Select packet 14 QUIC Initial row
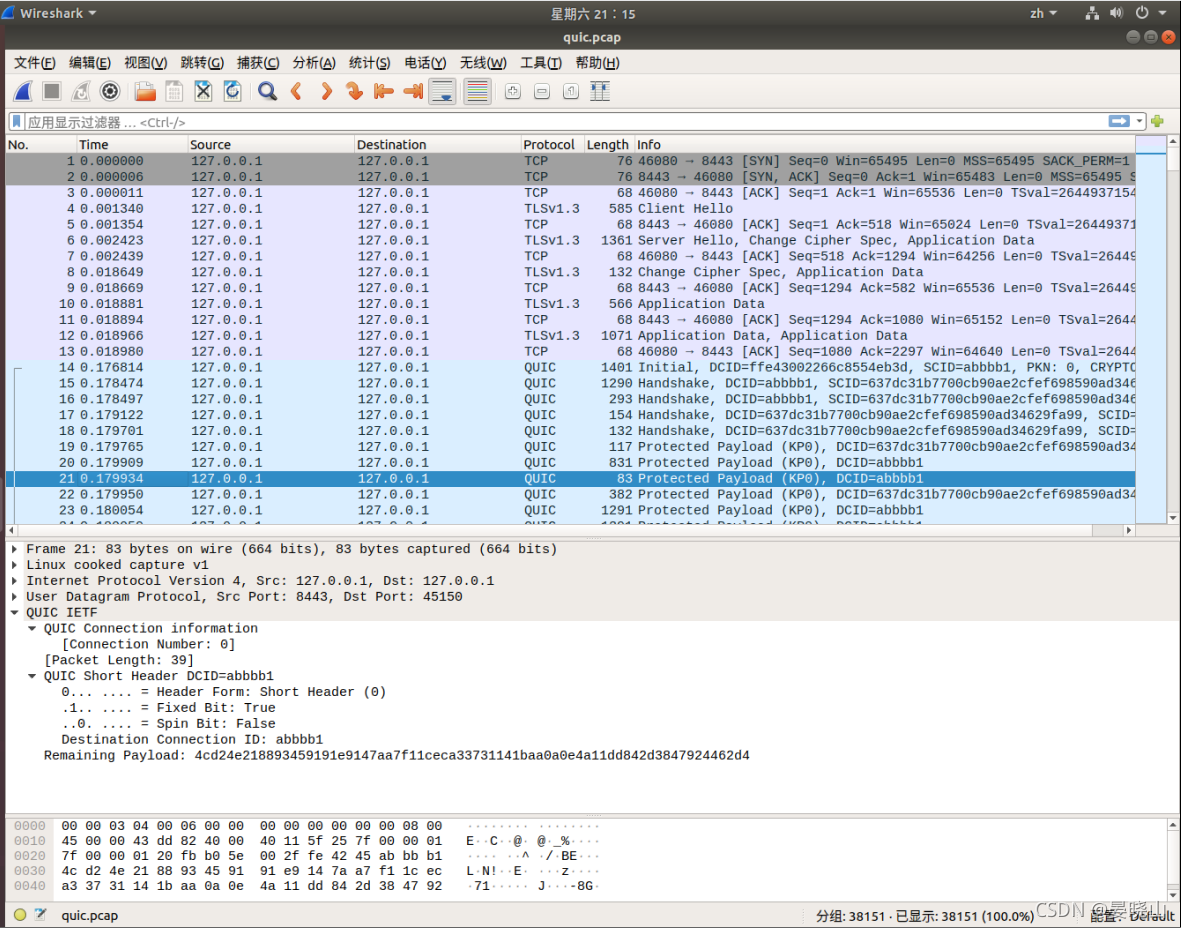 (x=570, y=368)
